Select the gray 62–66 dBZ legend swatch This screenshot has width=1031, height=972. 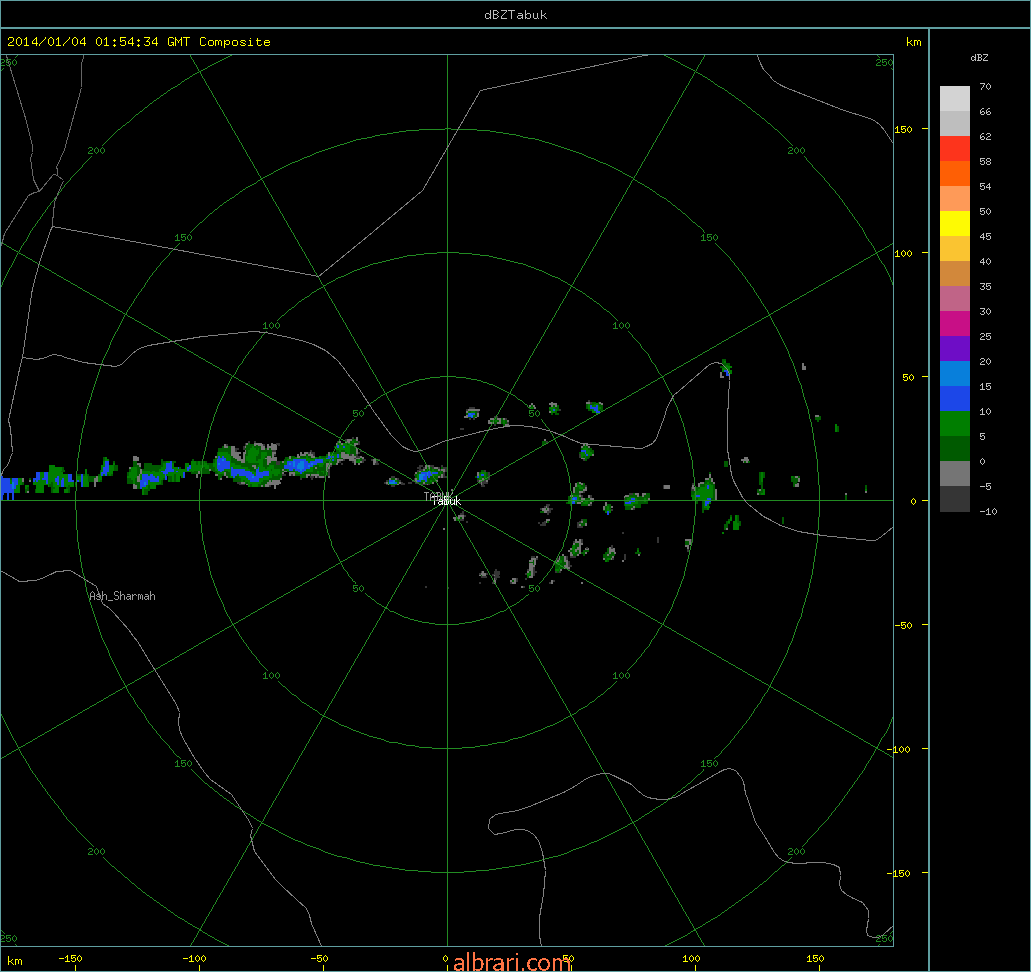click(x=954, y=124)
